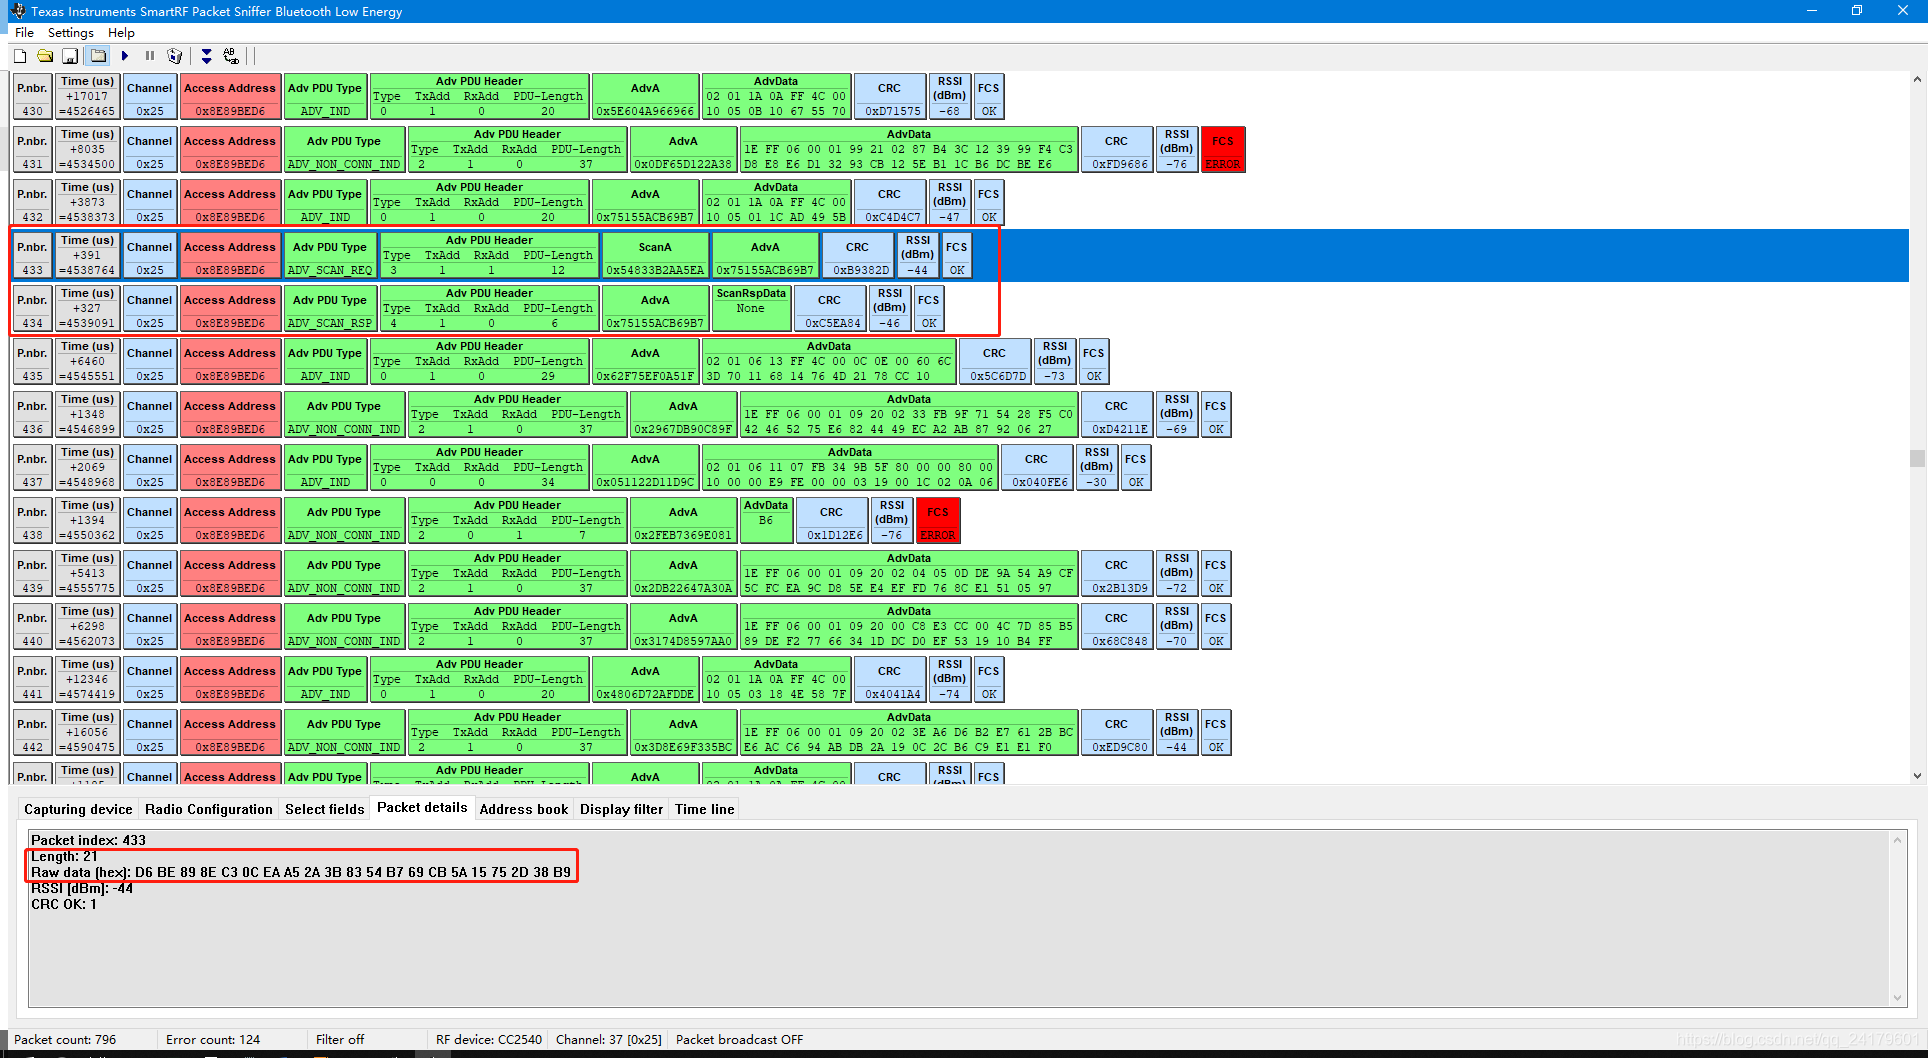Click details pane scrollbar up arrow
Viewport: 1928px width, 1058px height.
(x=1897, y=840)
